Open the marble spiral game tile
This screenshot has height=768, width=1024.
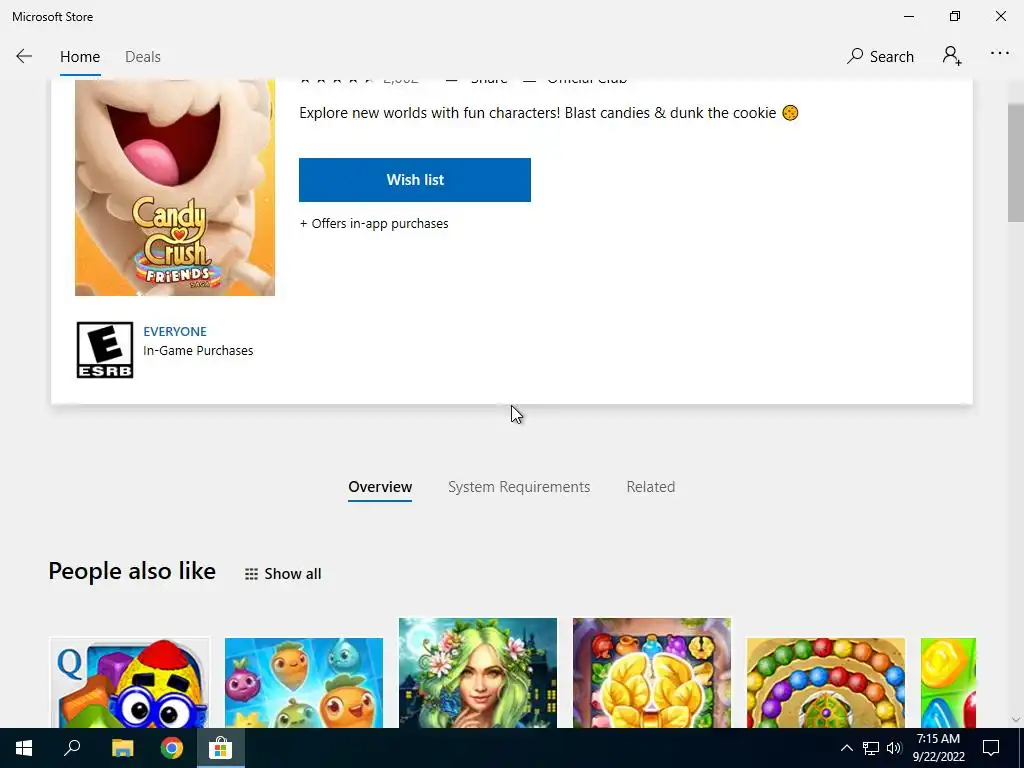825,682
